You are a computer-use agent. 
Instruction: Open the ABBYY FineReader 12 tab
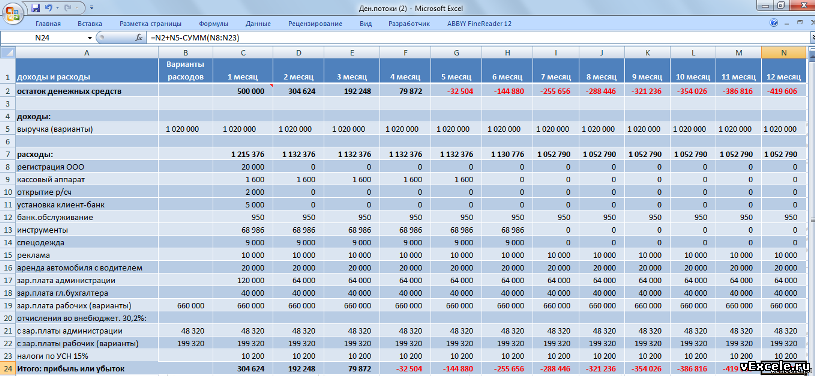pyautogui.click(x=479, y=23)
